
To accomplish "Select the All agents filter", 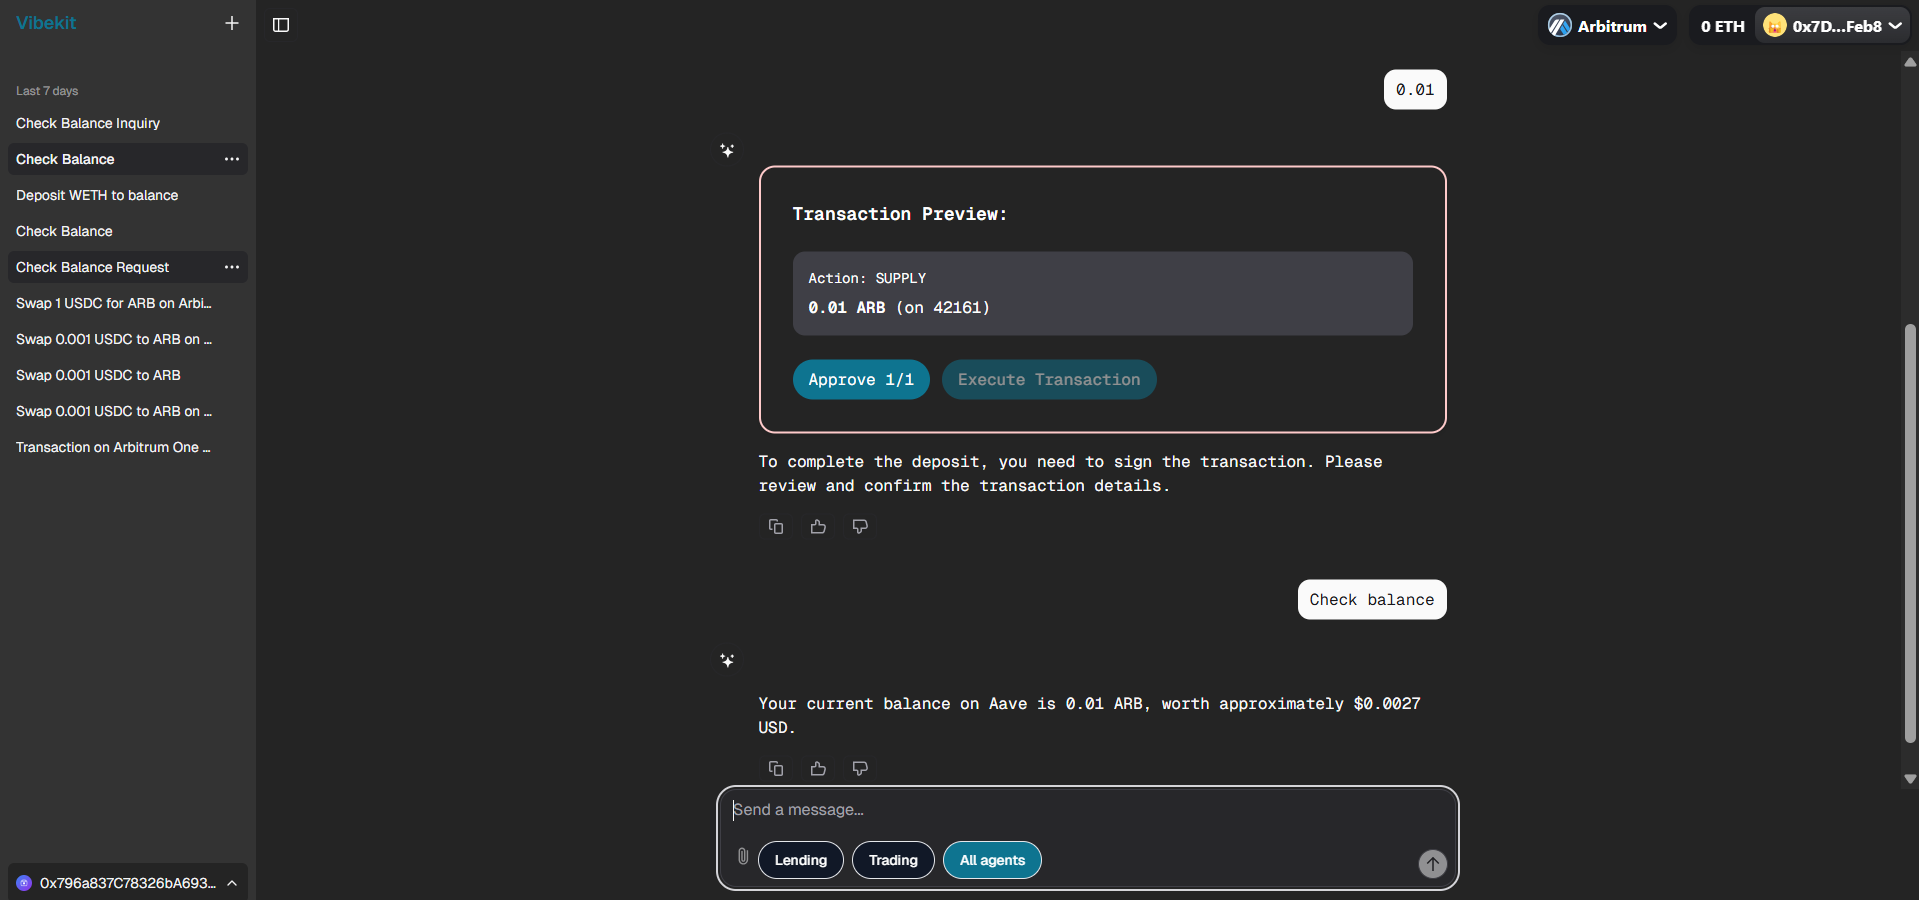I will (992, 860).
